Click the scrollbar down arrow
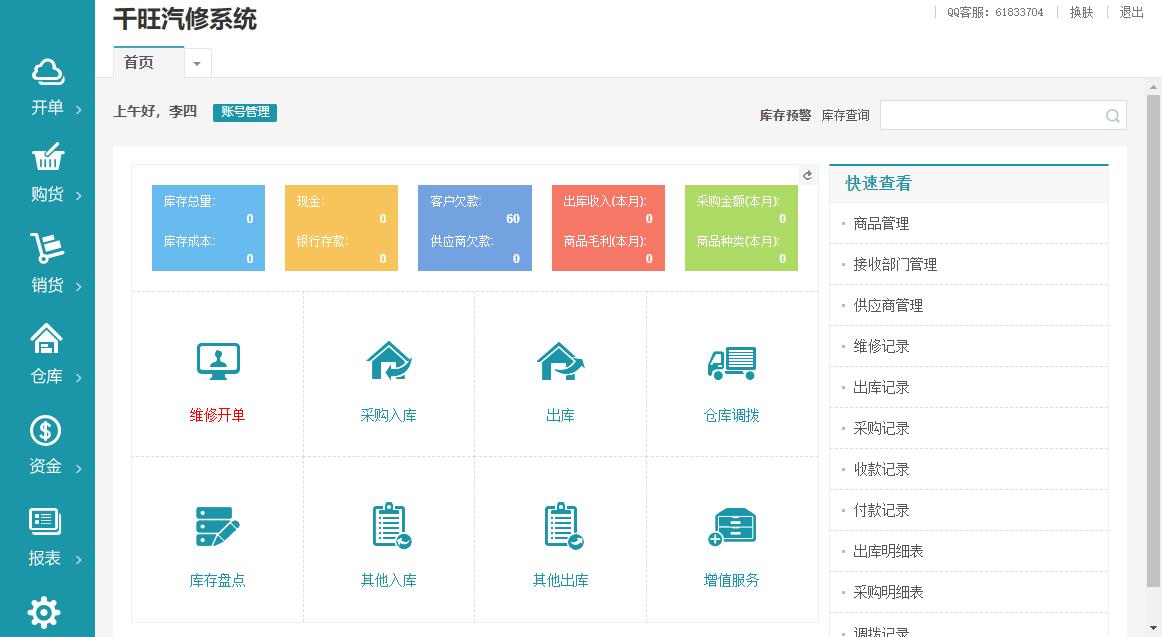Image resolution: width=1162 pixels, height=637 pixels. point(1153,629)
